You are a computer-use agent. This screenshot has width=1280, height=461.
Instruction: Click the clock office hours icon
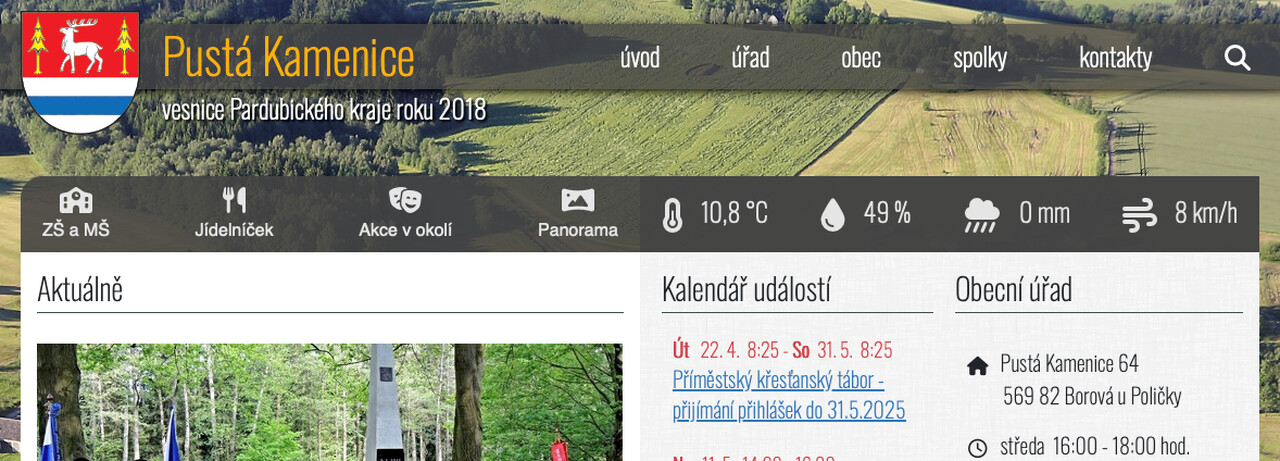tap(978, 447)
